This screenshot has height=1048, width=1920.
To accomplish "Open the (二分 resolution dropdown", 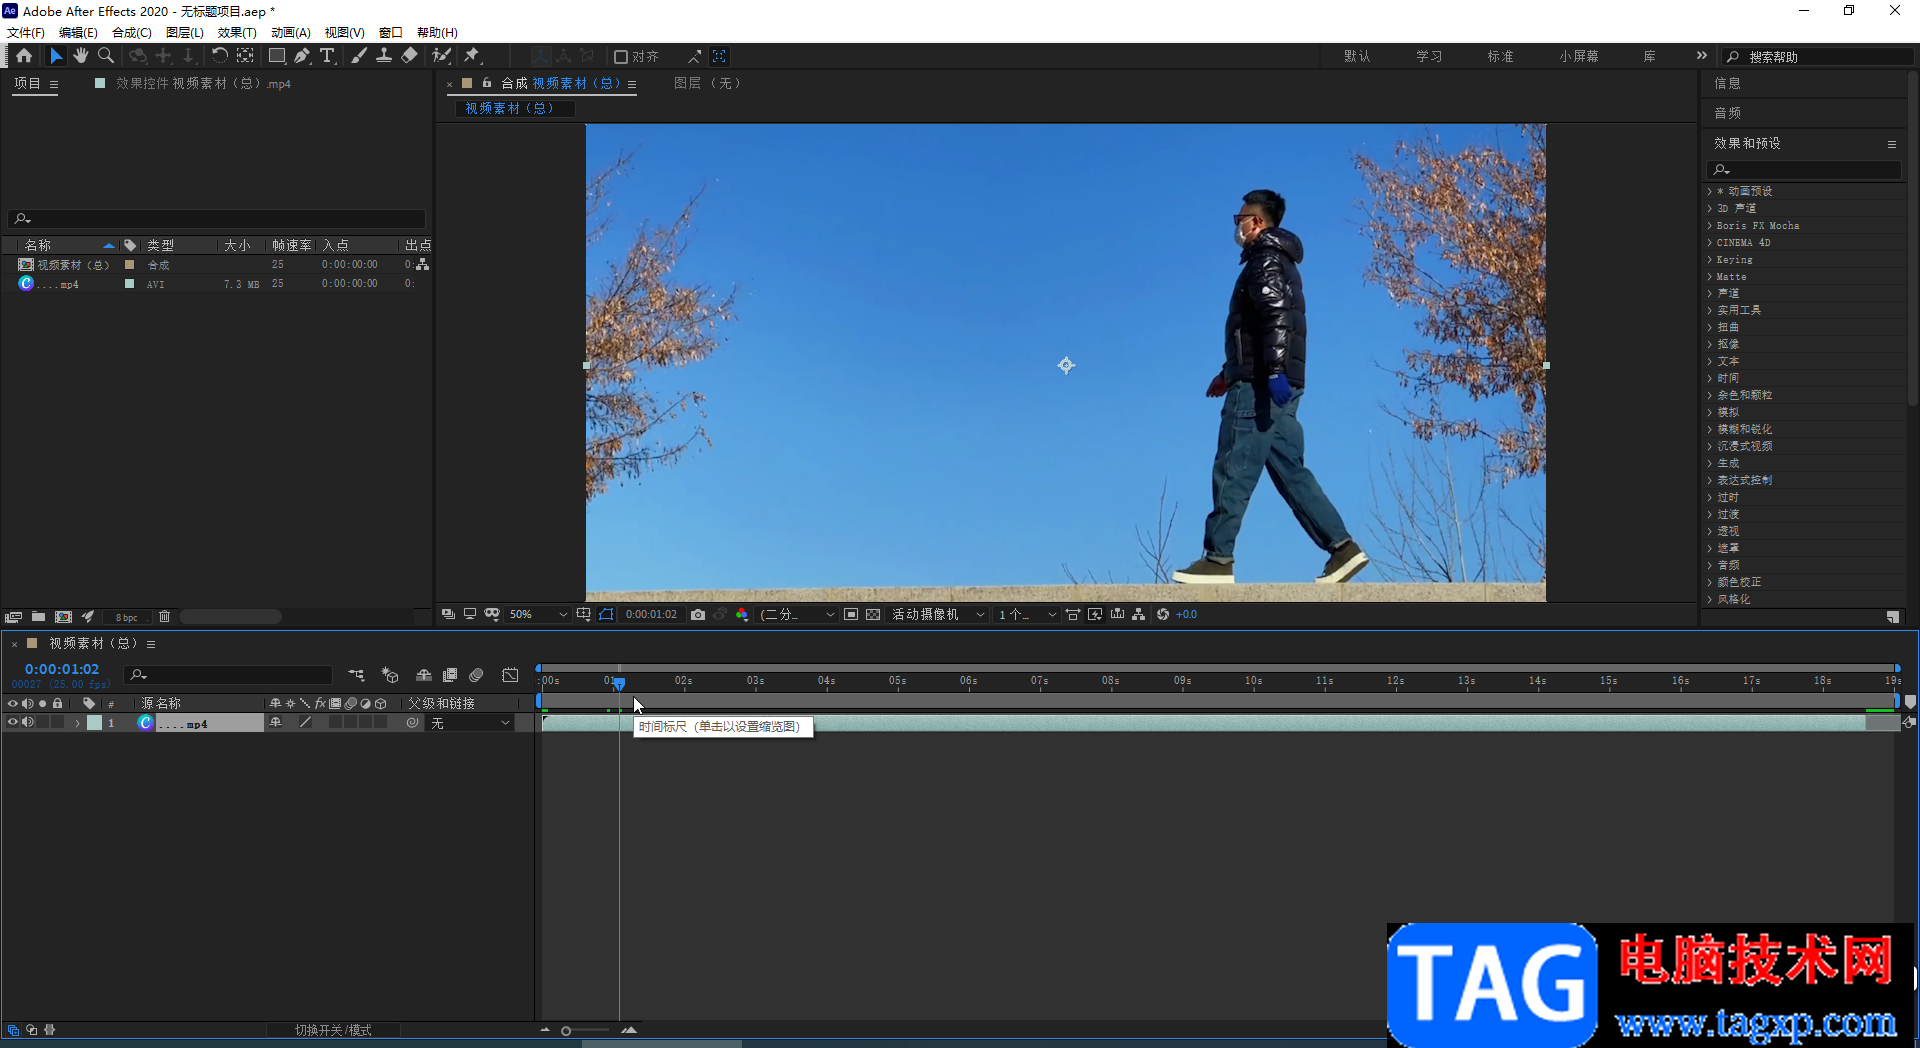I will (797, 615).
